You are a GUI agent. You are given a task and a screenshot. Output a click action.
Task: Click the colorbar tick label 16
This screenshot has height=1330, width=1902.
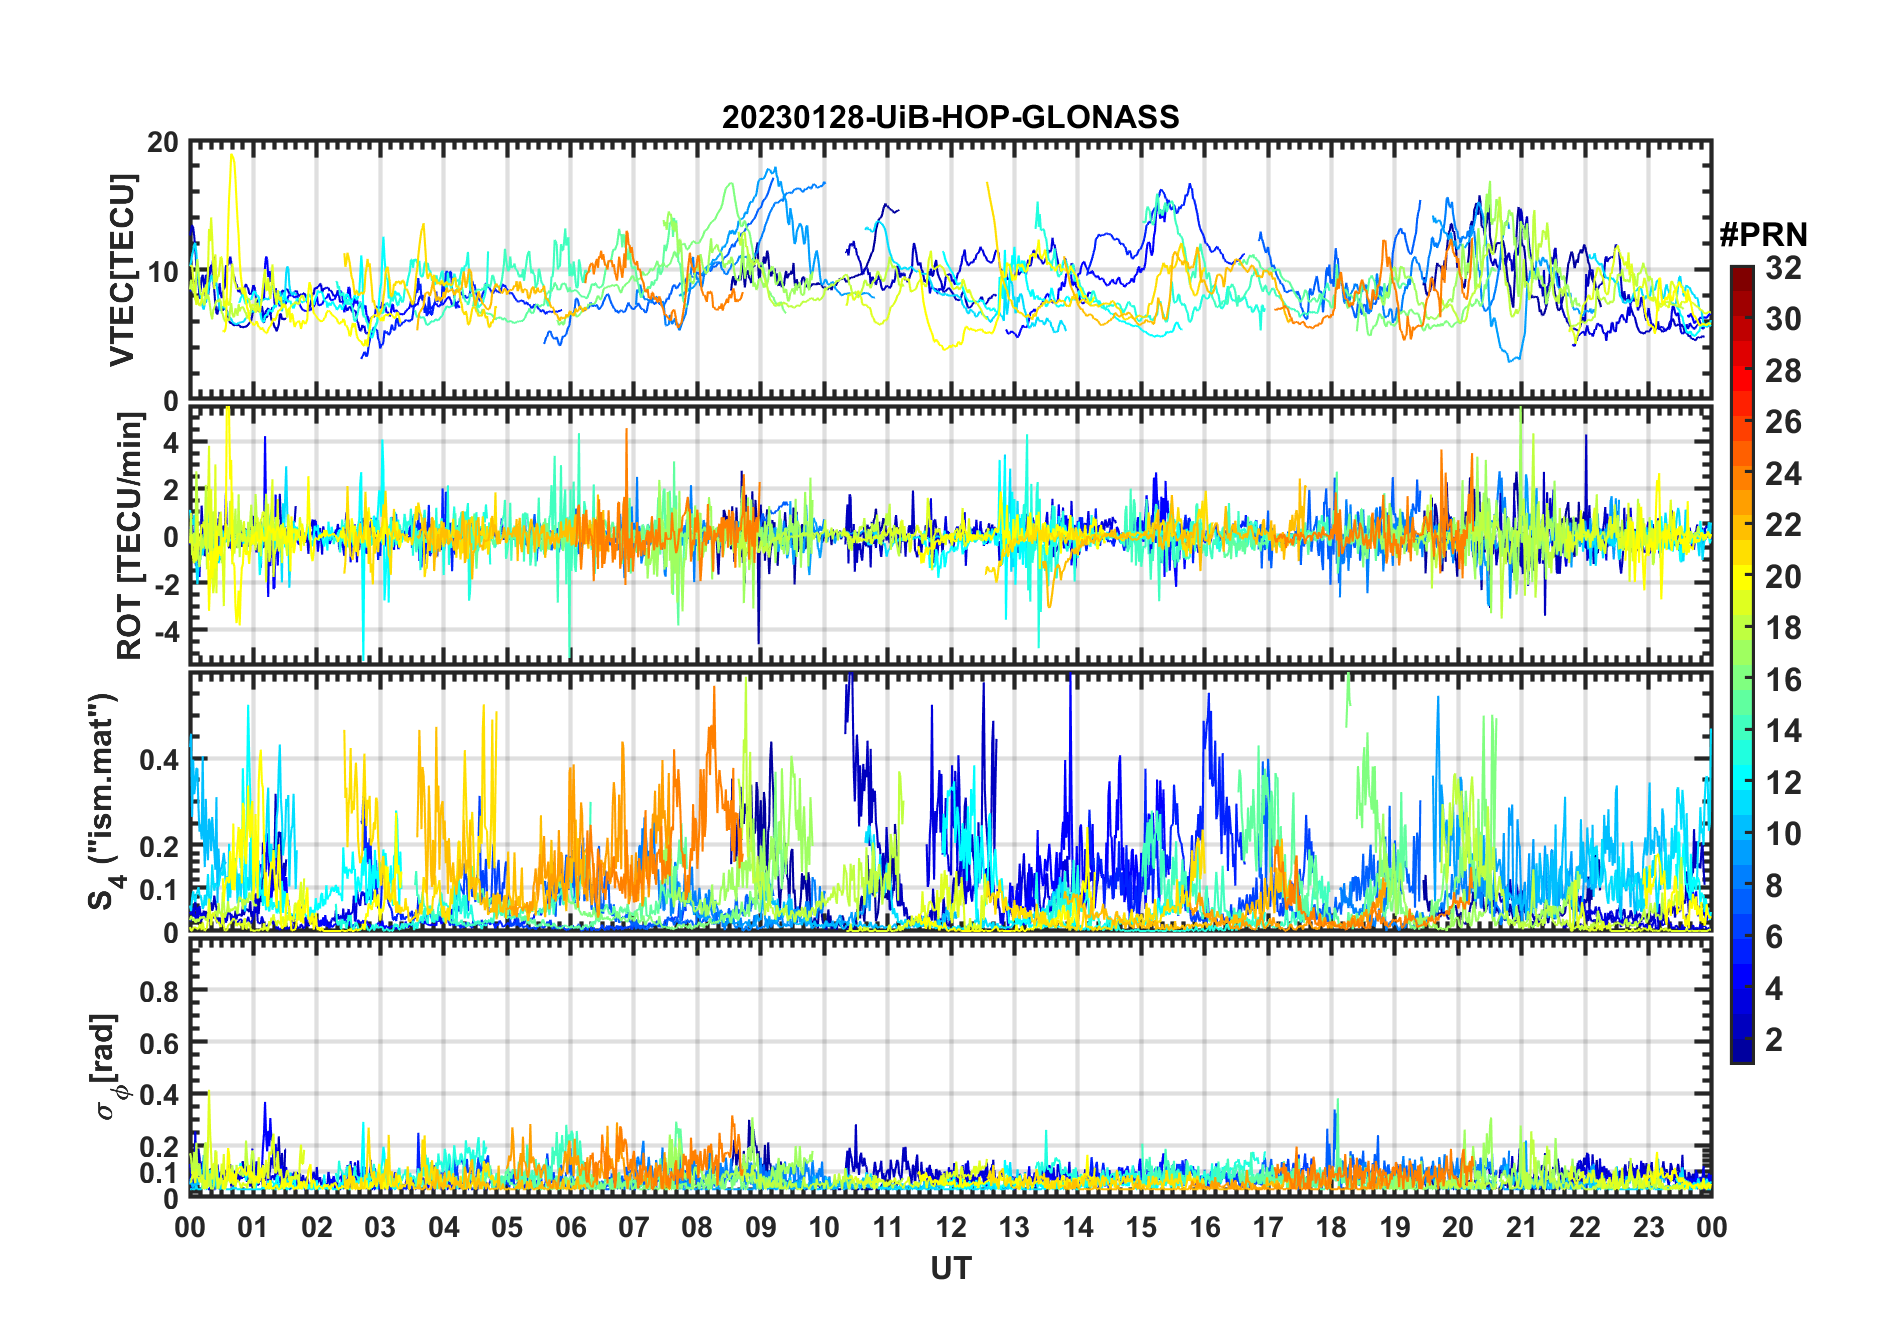click(x=1783, y=680)
